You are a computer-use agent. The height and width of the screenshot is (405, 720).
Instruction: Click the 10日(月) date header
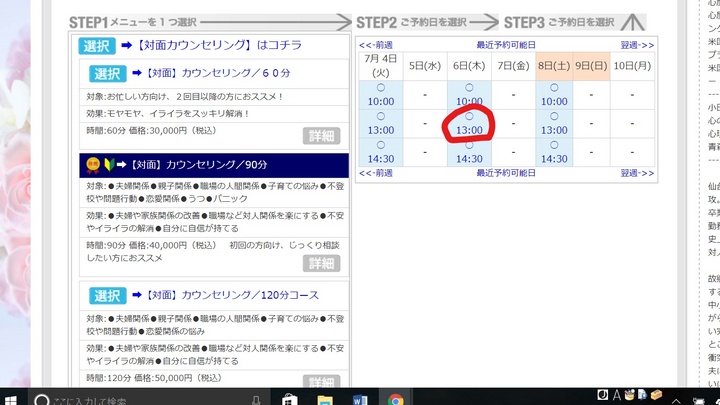coord(632,66)
